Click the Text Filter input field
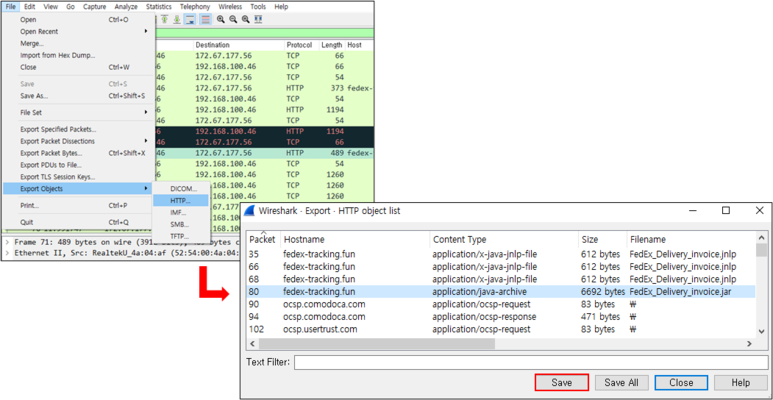Image resolution: width=773 pixels, height=400 pixels. (531, 362)
